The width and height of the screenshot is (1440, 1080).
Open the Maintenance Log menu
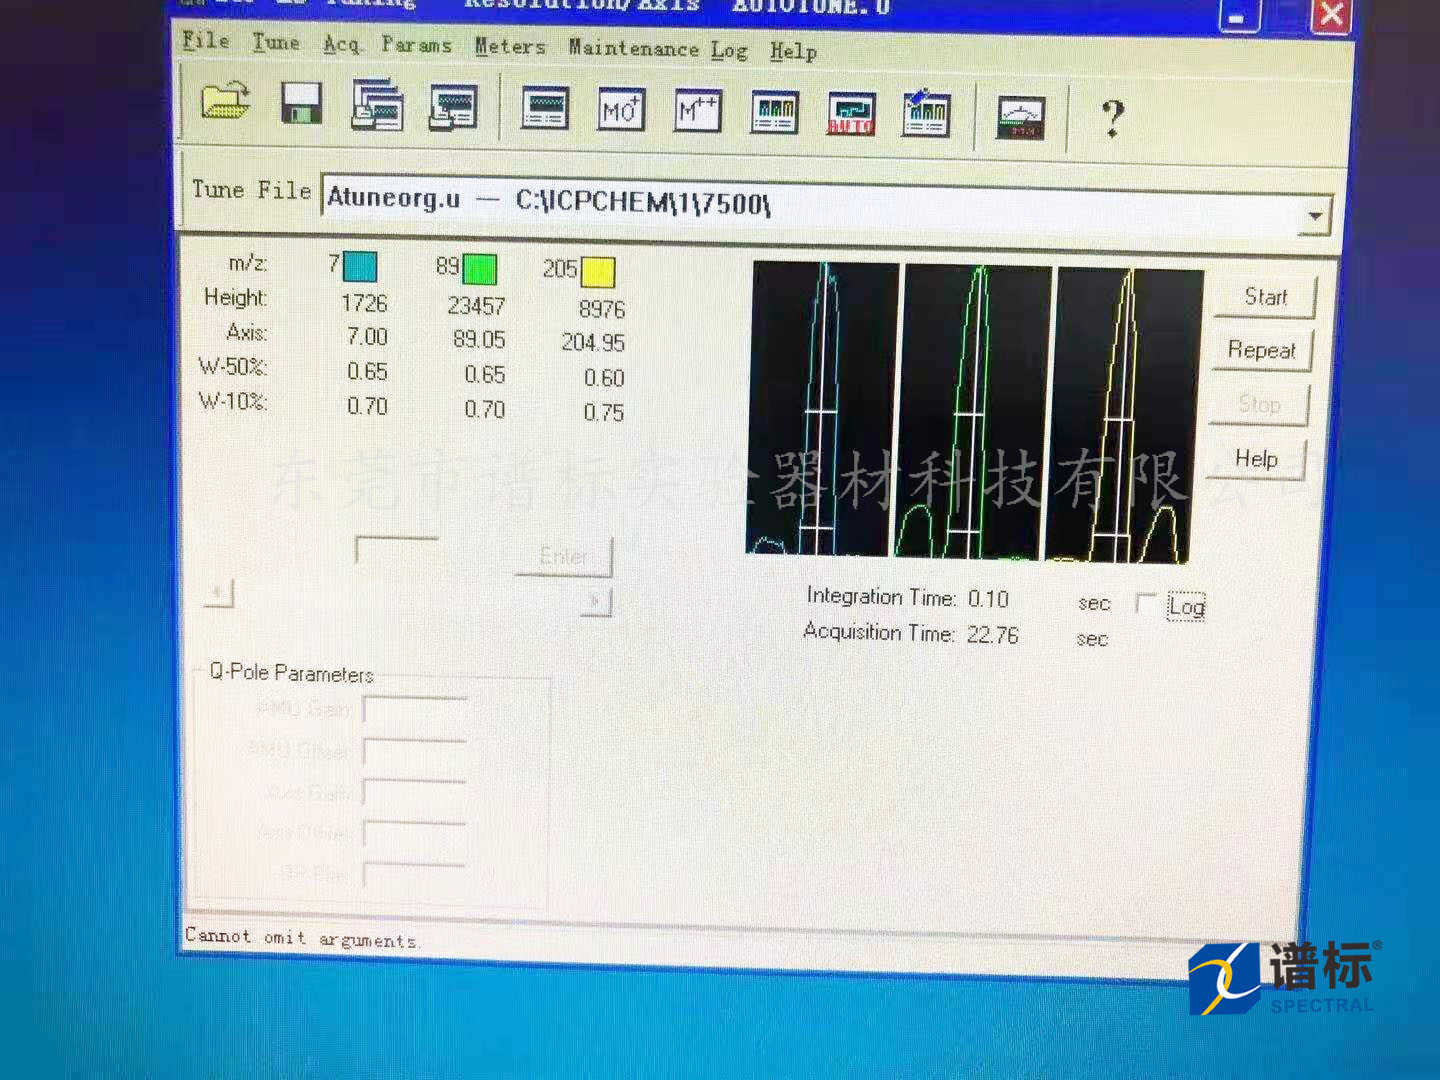657,49
